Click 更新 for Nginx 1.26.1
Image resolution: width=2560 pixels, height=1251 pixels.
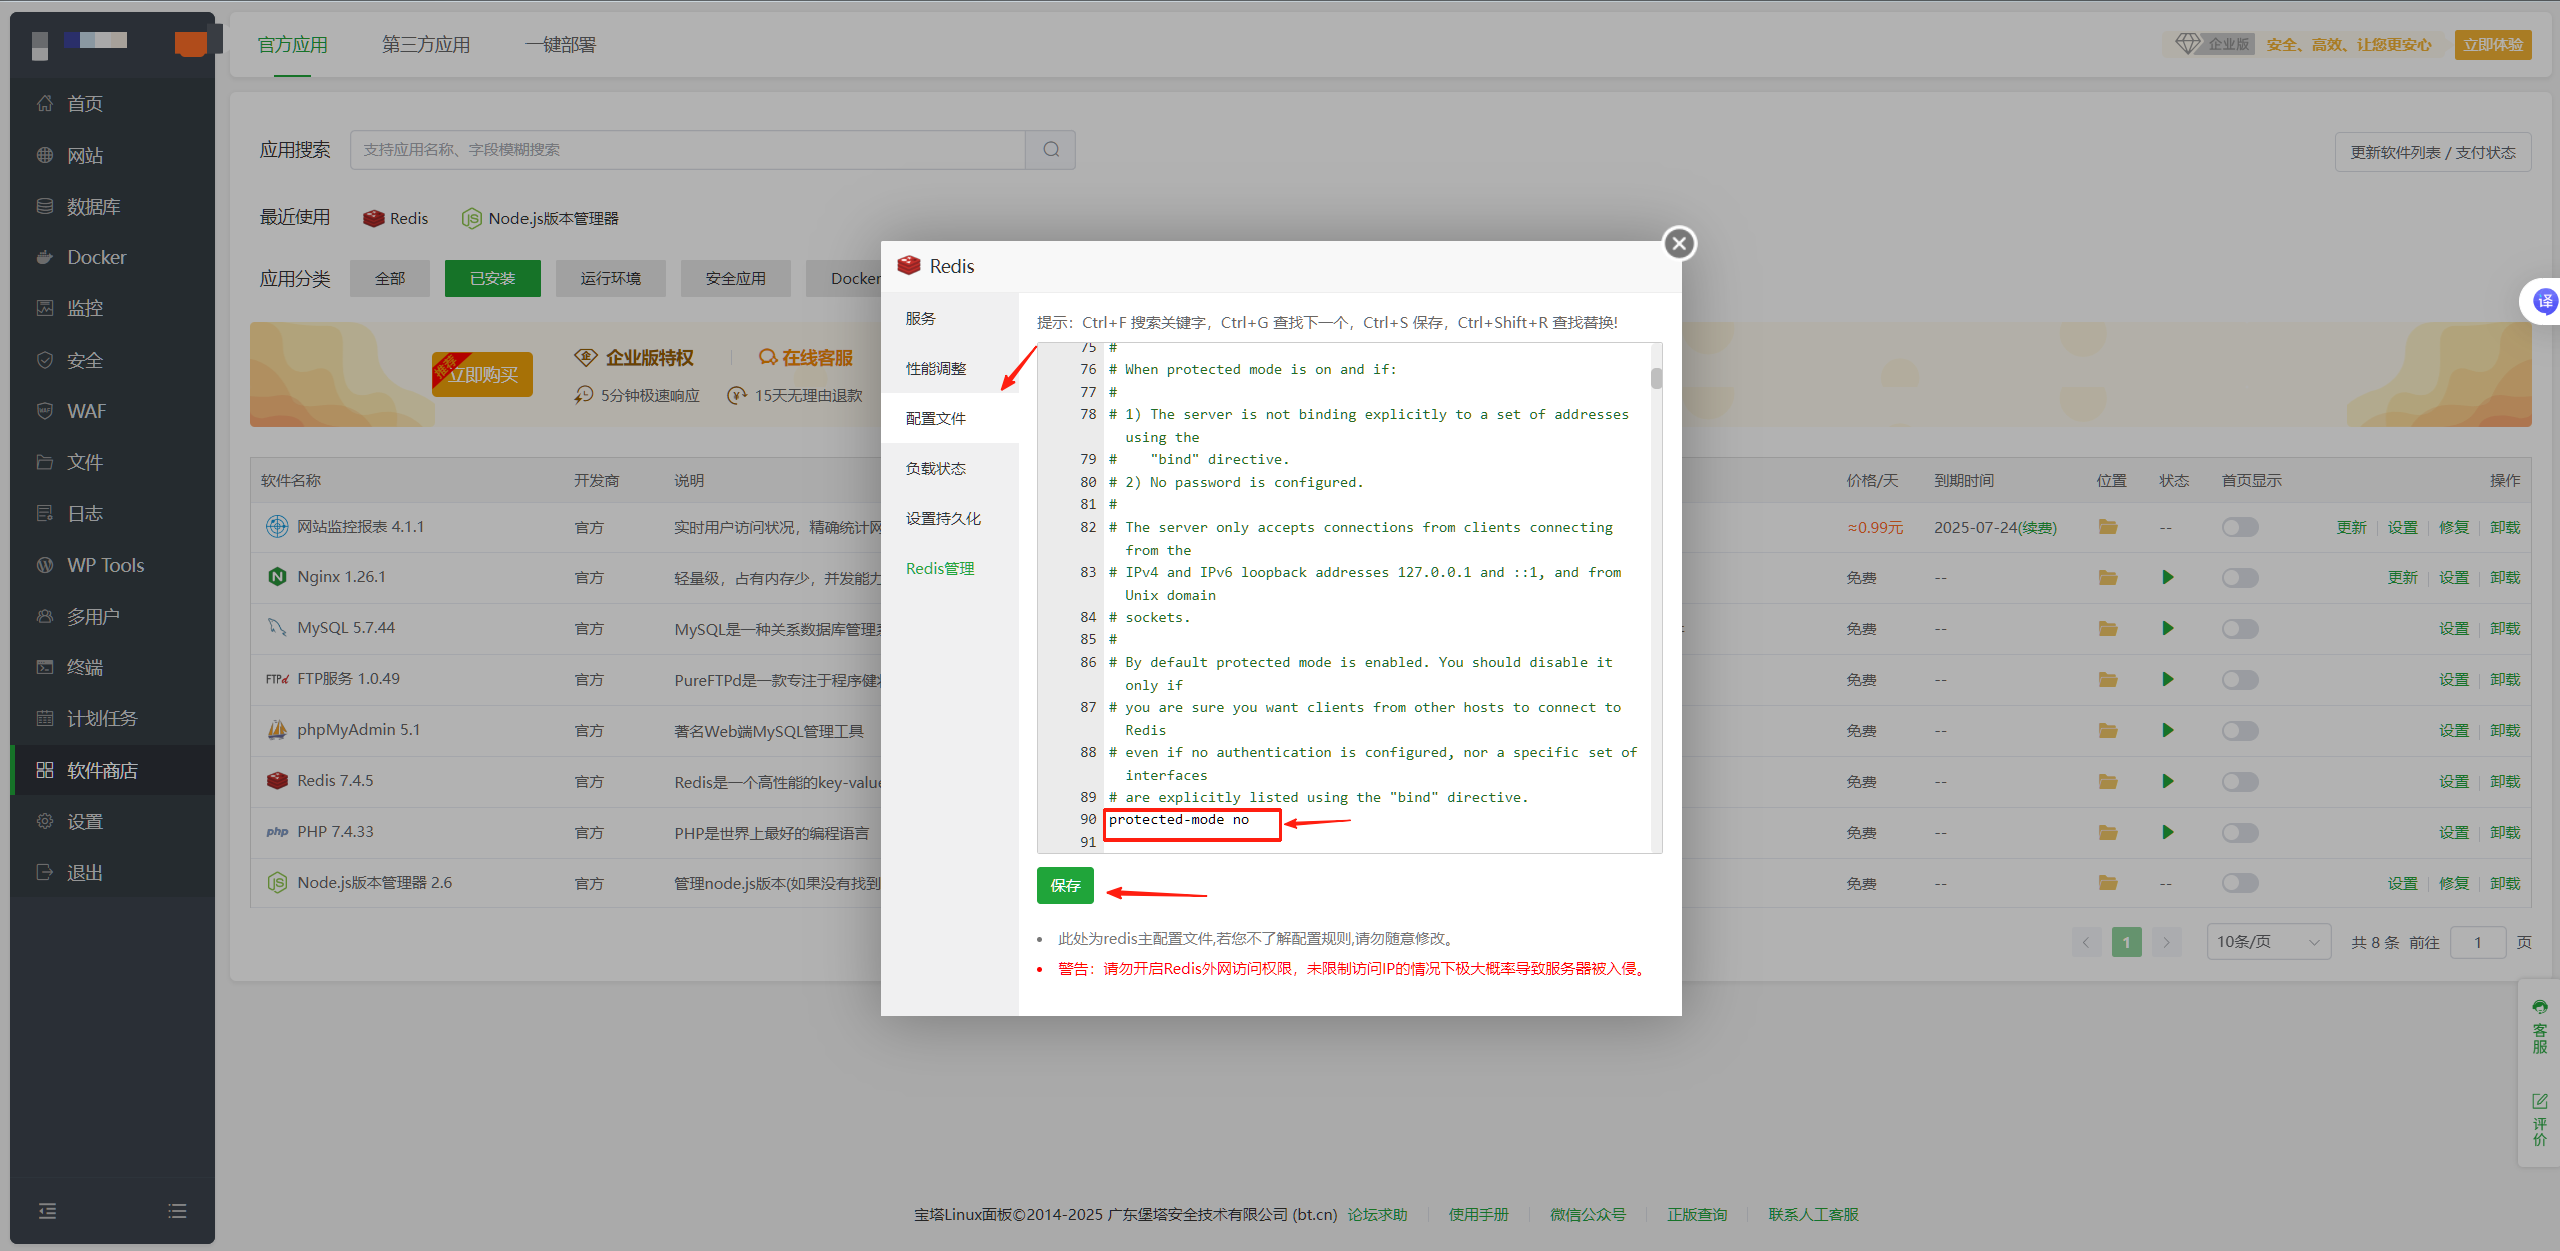point(2402,577)
